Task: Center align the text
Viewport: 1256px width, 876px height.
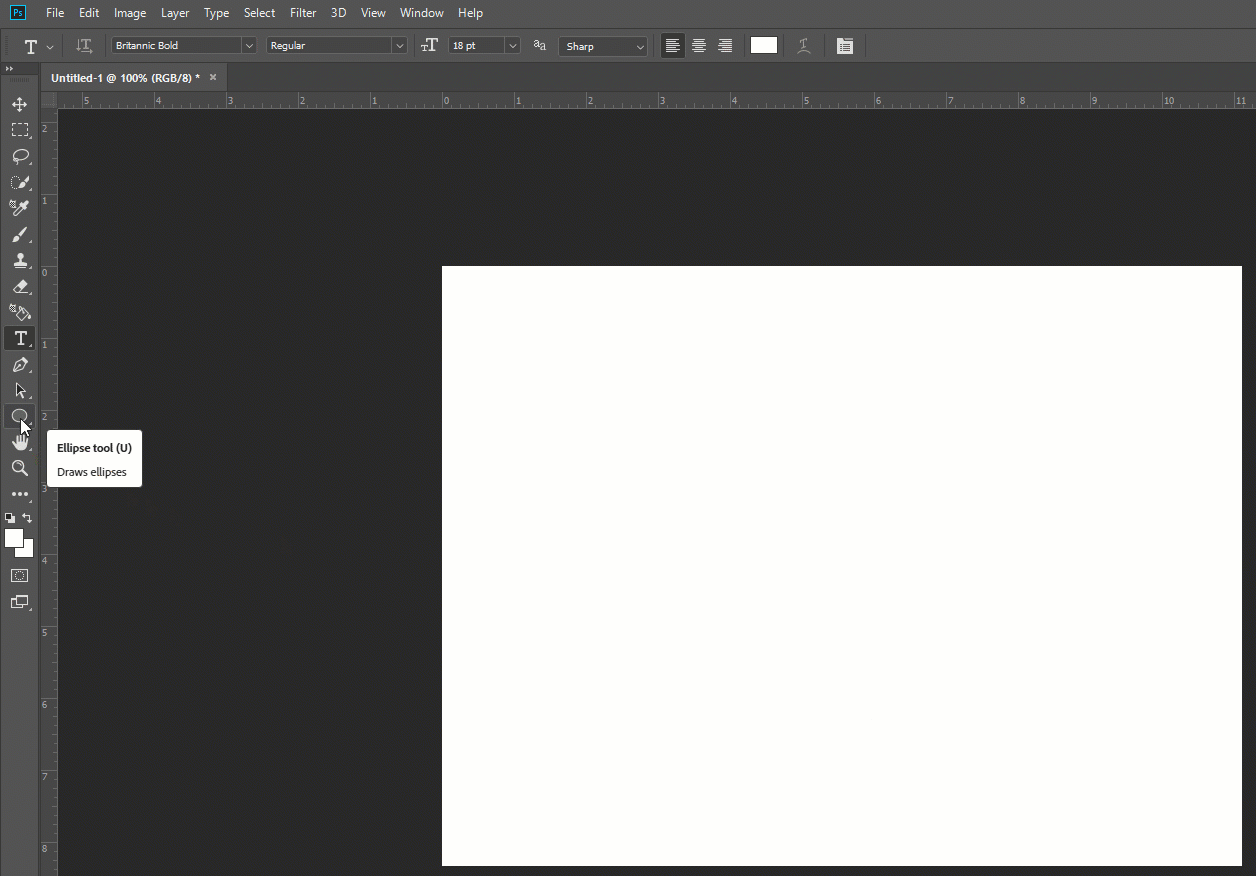Action: pos(699,46)
